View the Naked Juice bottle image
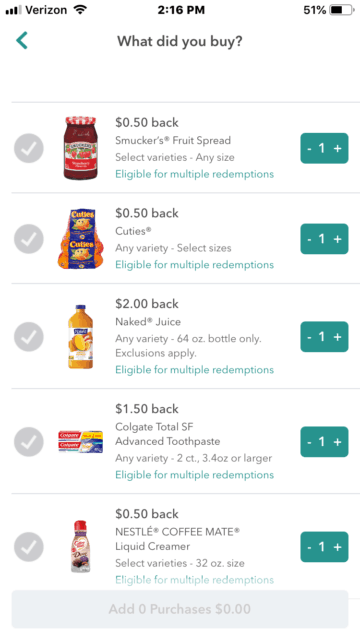360x640 pixels. [x=80, y=337]
